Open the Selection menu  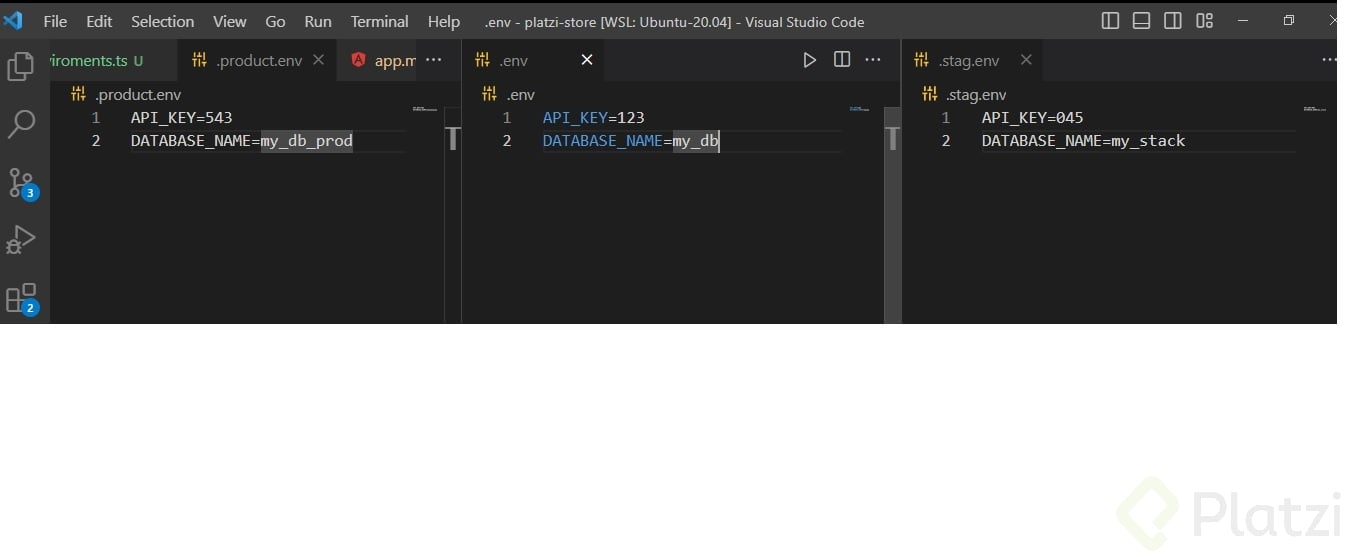163,21
